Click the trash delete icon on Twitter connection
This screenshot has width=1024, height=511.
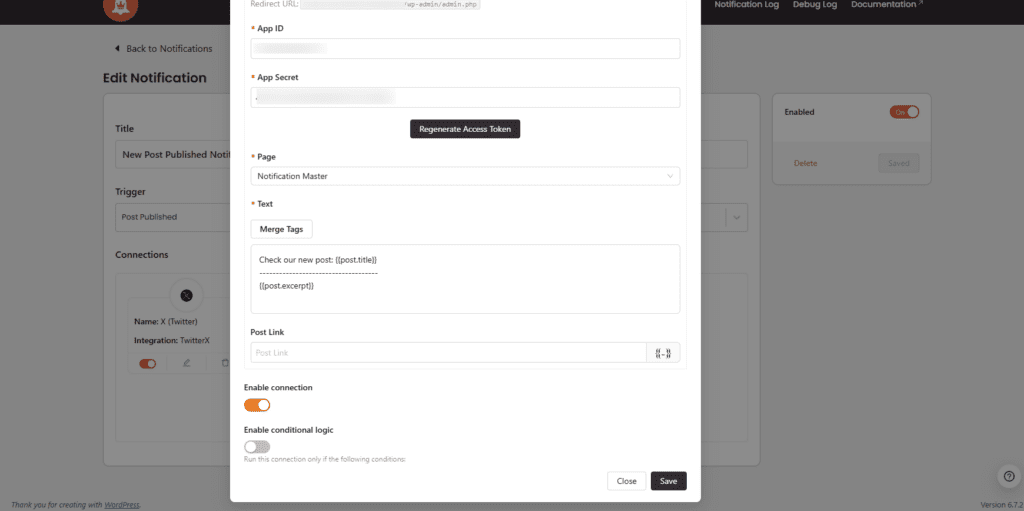pos(224,363)
